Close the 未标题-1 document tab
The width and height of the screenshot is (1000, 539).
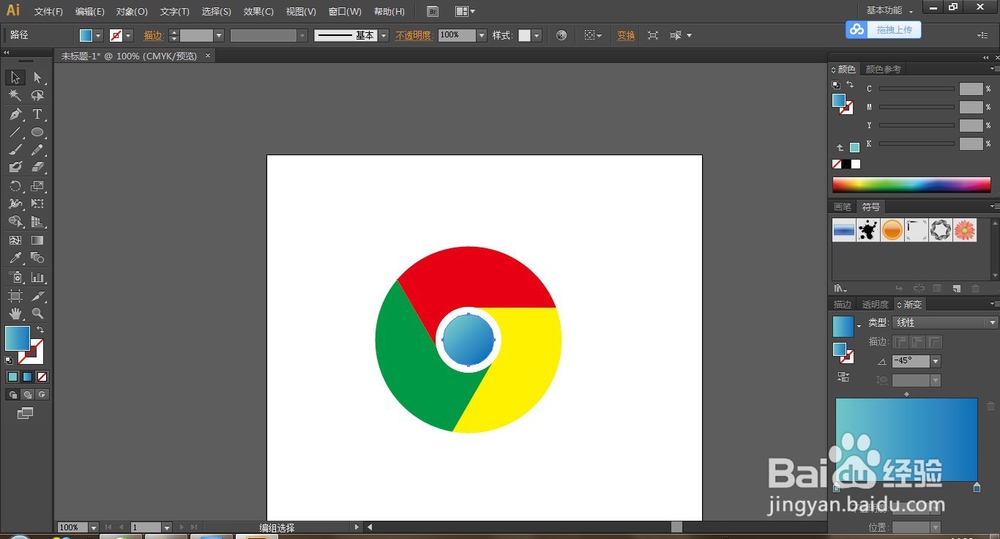tap(207, 56)
